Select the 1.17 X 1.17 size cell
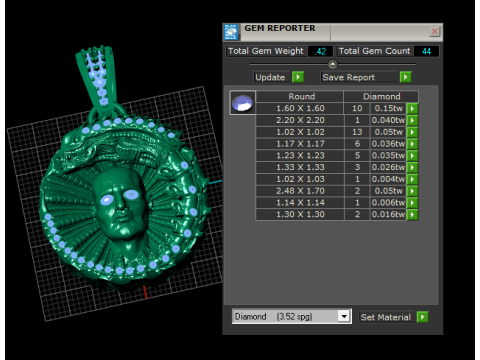The image size is (480, 360). pos(300,144)
